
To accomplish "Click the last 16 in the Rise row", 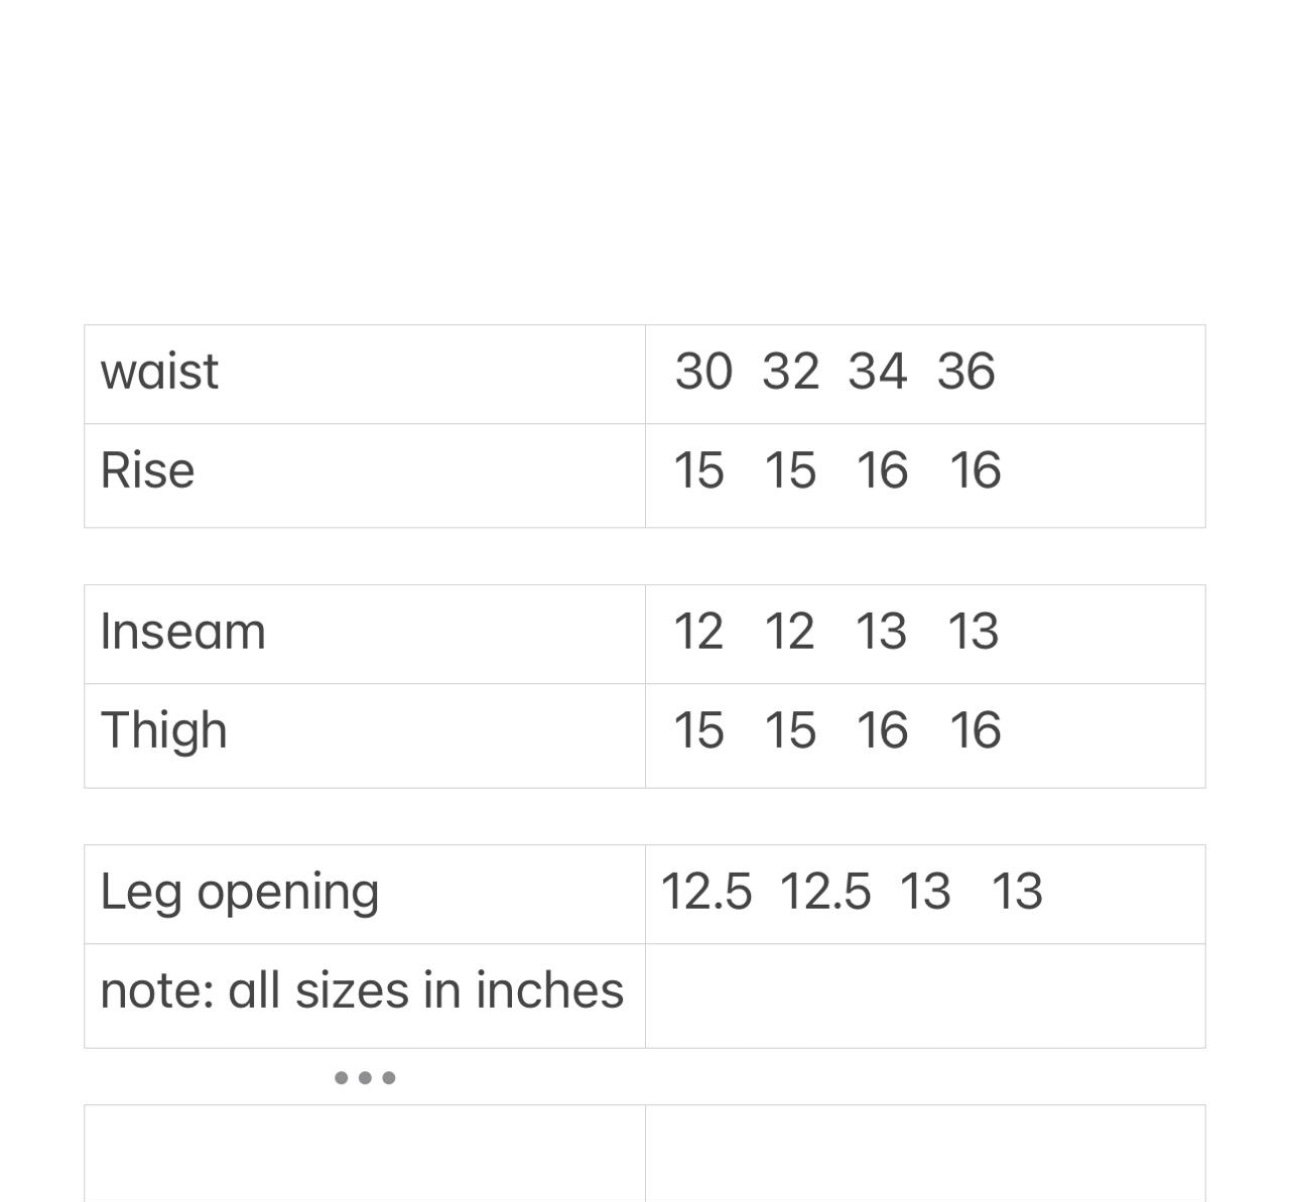I will (975, 471).
